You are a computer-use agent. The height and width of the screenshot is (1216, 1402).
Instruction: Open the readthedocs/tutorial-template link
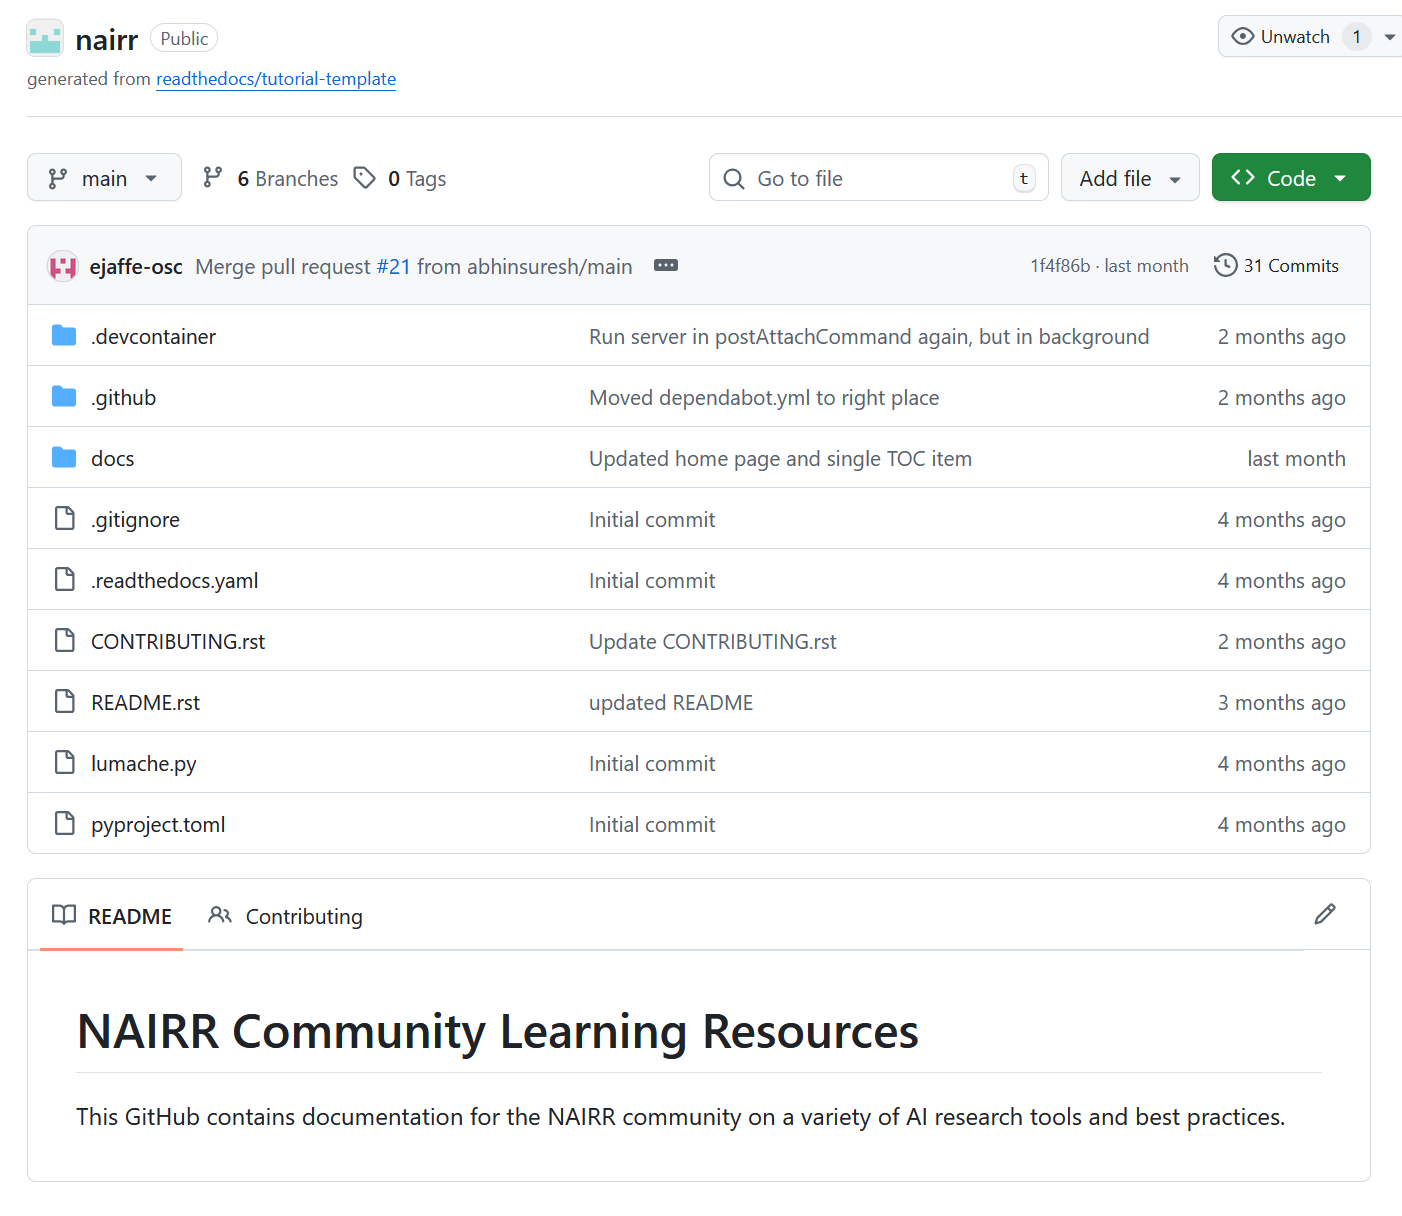coord(276,79)
